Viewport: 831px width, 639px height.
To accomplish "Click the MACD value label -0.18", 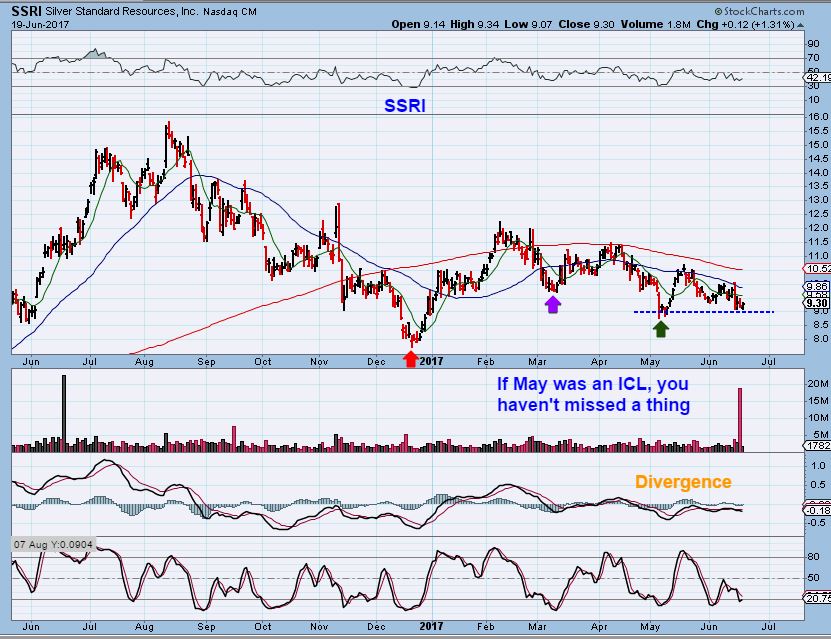I will pos(818,510).
